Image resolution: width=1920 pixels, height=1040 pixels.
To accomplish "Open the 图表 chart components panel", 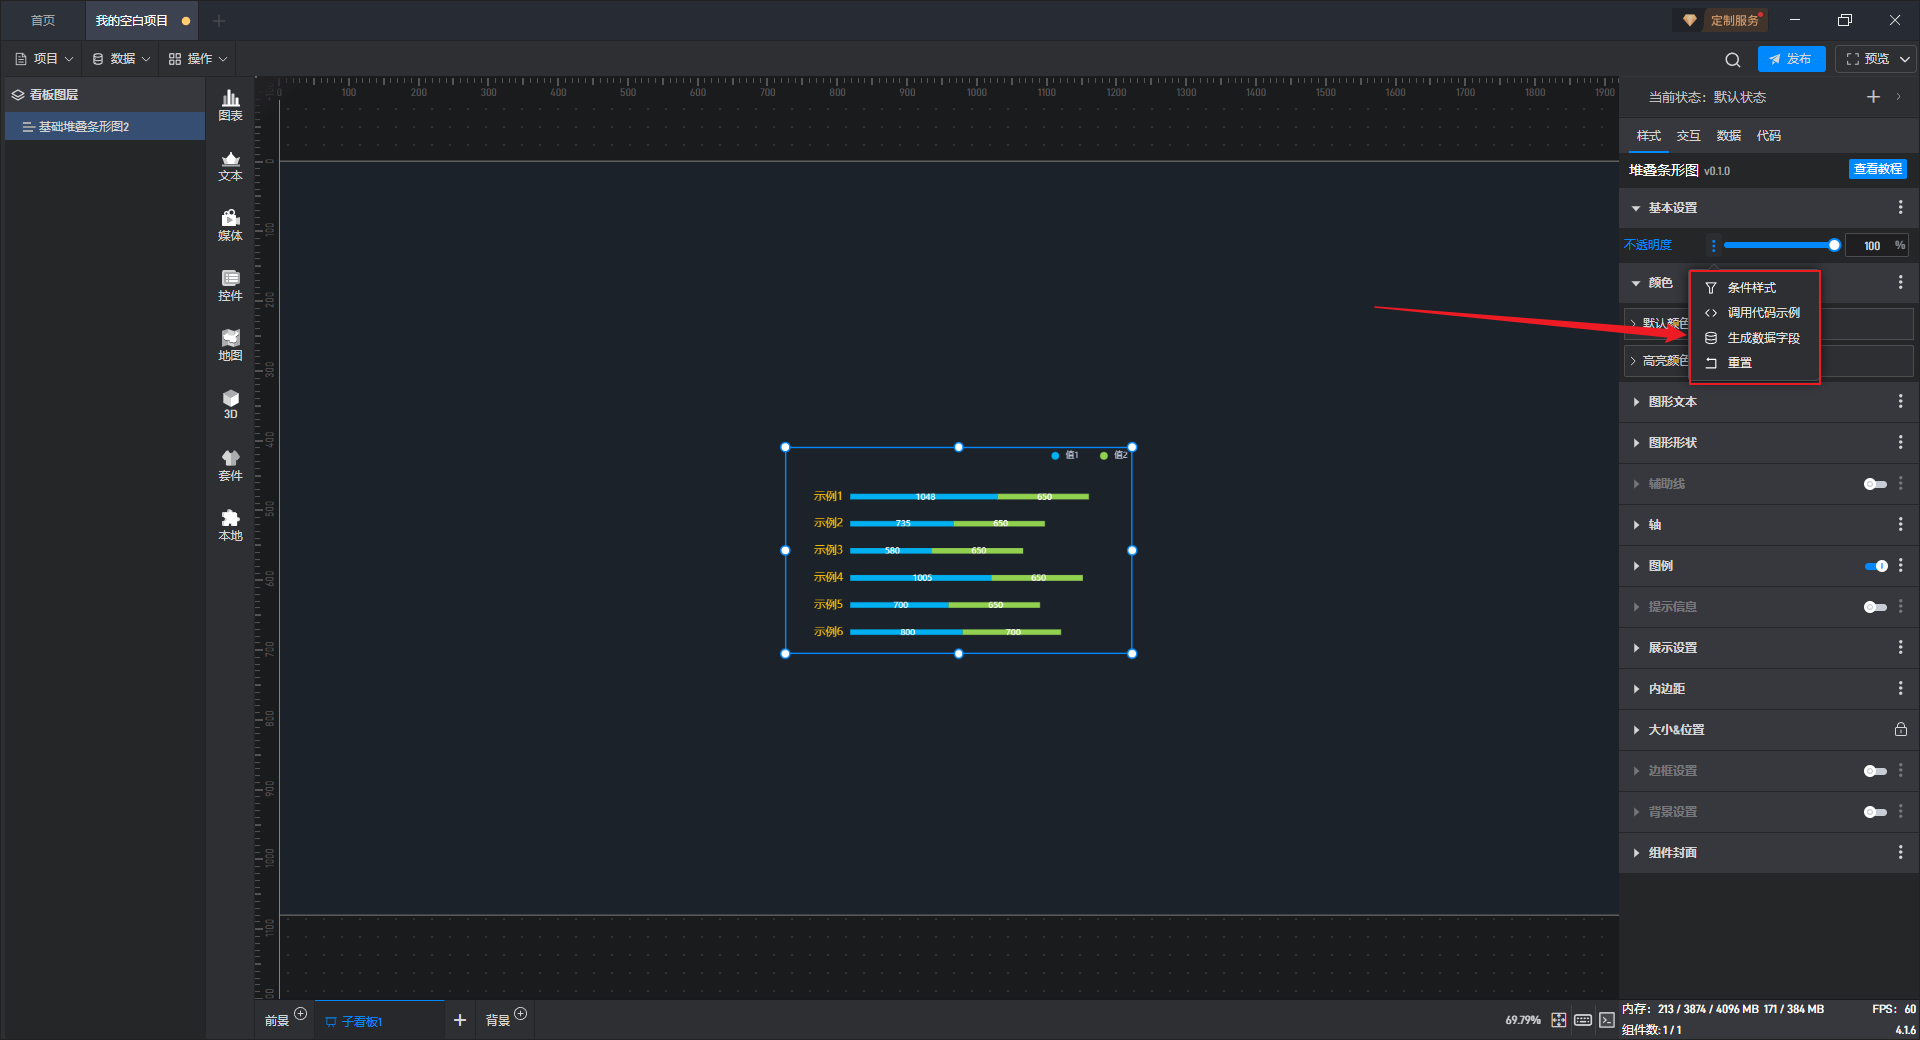I will pyautogui.click(x=230, y=104).
